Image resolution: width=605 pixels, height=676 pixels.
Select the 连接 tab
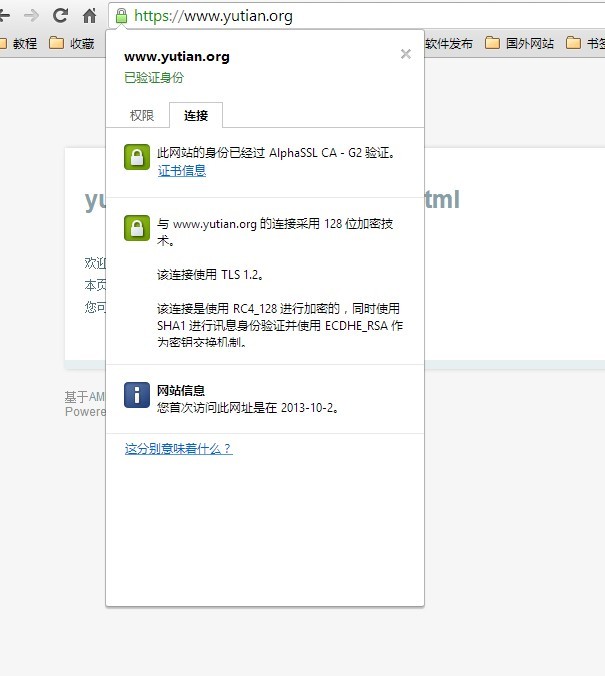196,115
